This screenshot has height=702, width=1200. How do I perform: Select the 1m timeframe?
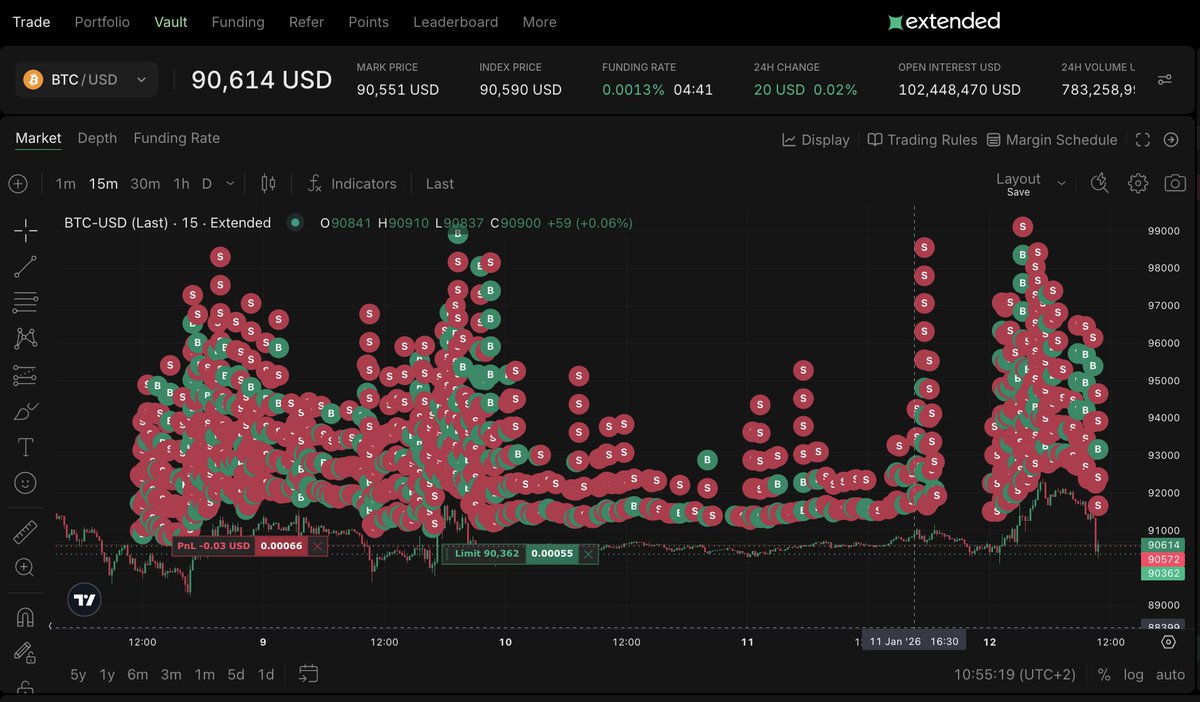click(x=66, y=183)
